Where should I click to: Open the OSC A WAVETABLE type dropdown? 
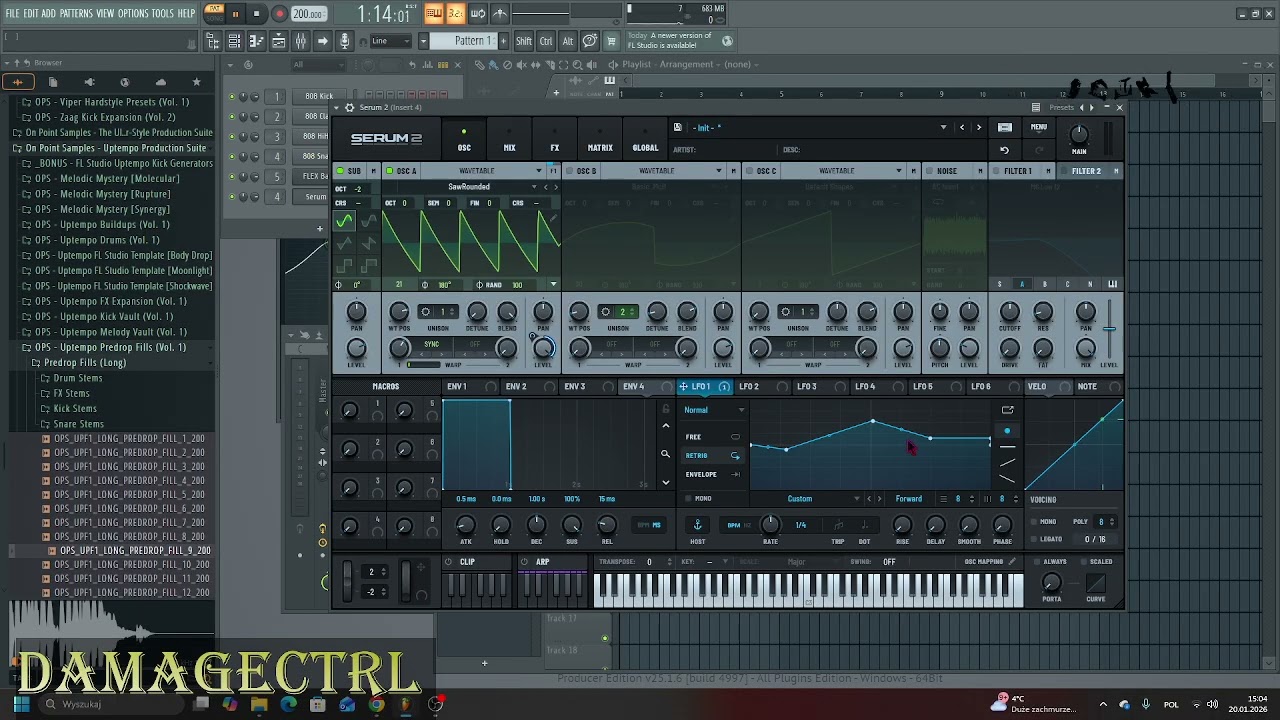(x=538, y=171)
